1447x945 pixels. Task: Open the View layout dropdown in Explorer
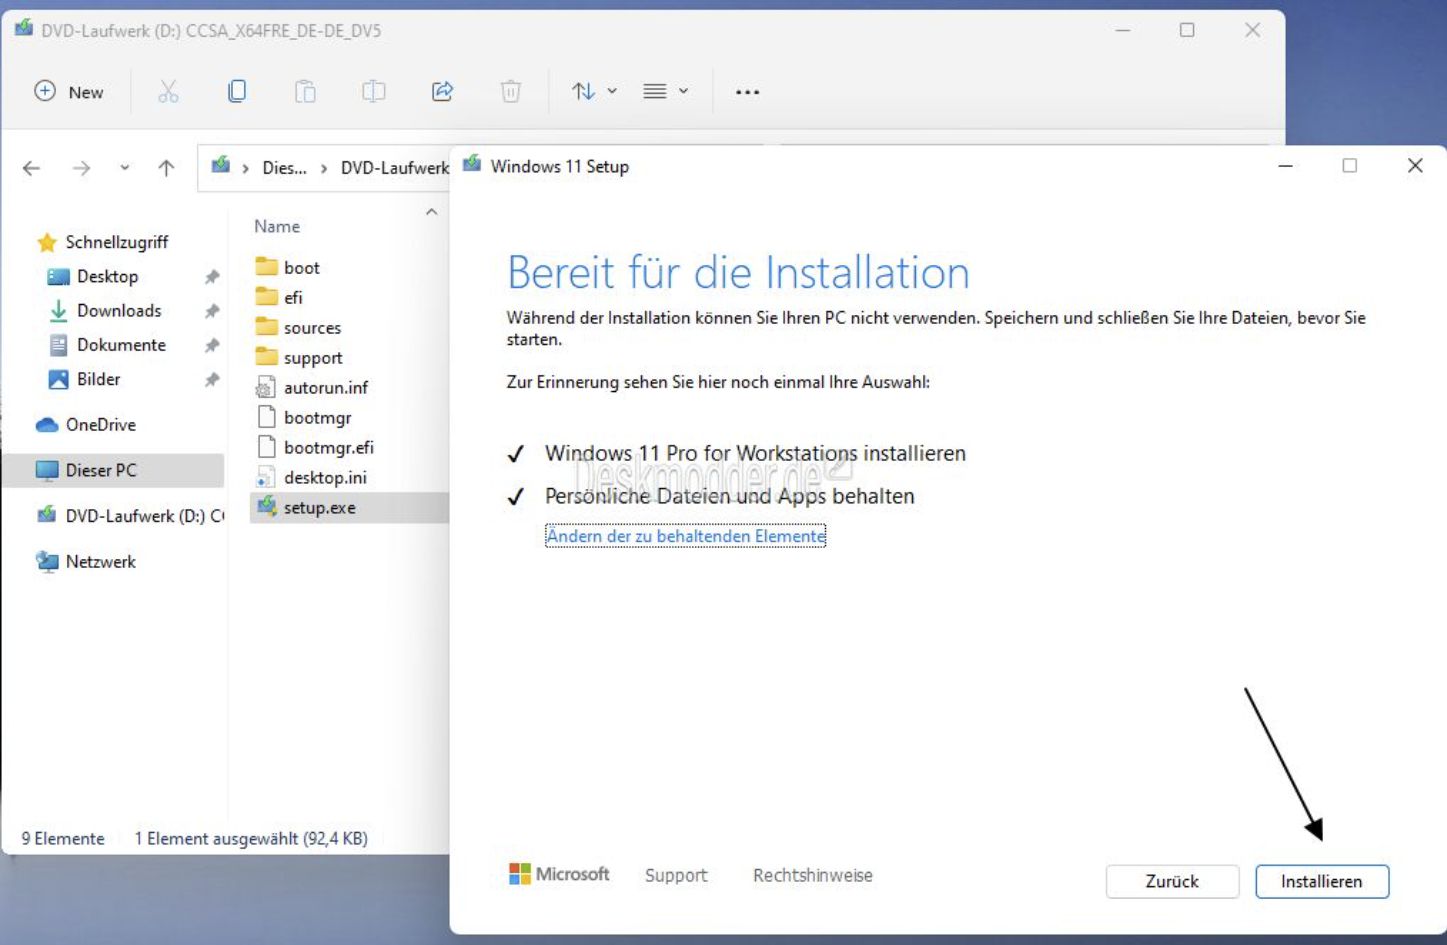click(666, 91)
